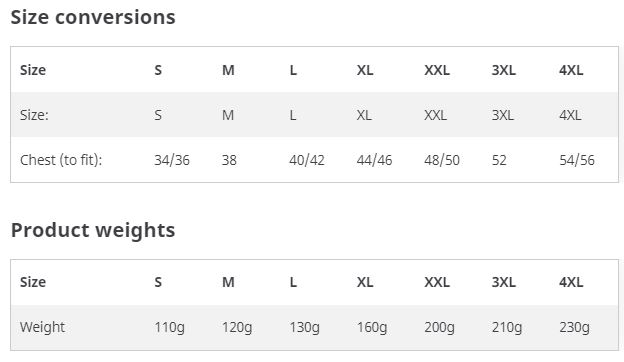Click the 44/46 chest measurement for XL

coord(374,160)
